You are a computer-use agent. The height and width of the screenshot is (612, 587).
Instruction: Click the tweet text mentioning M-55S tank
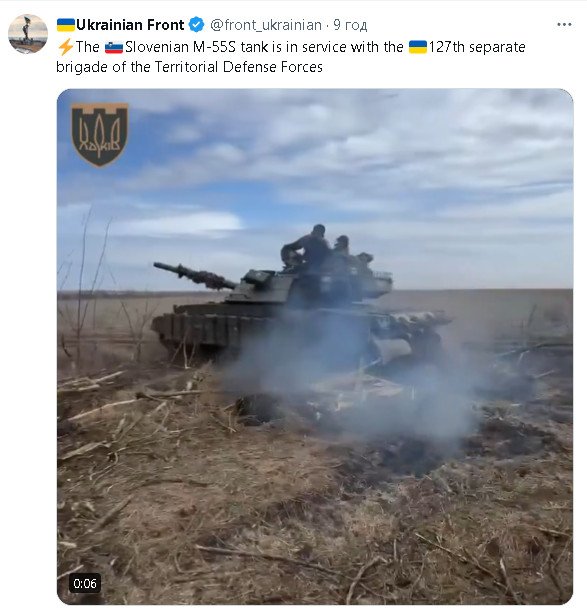[x=291, y=57]
